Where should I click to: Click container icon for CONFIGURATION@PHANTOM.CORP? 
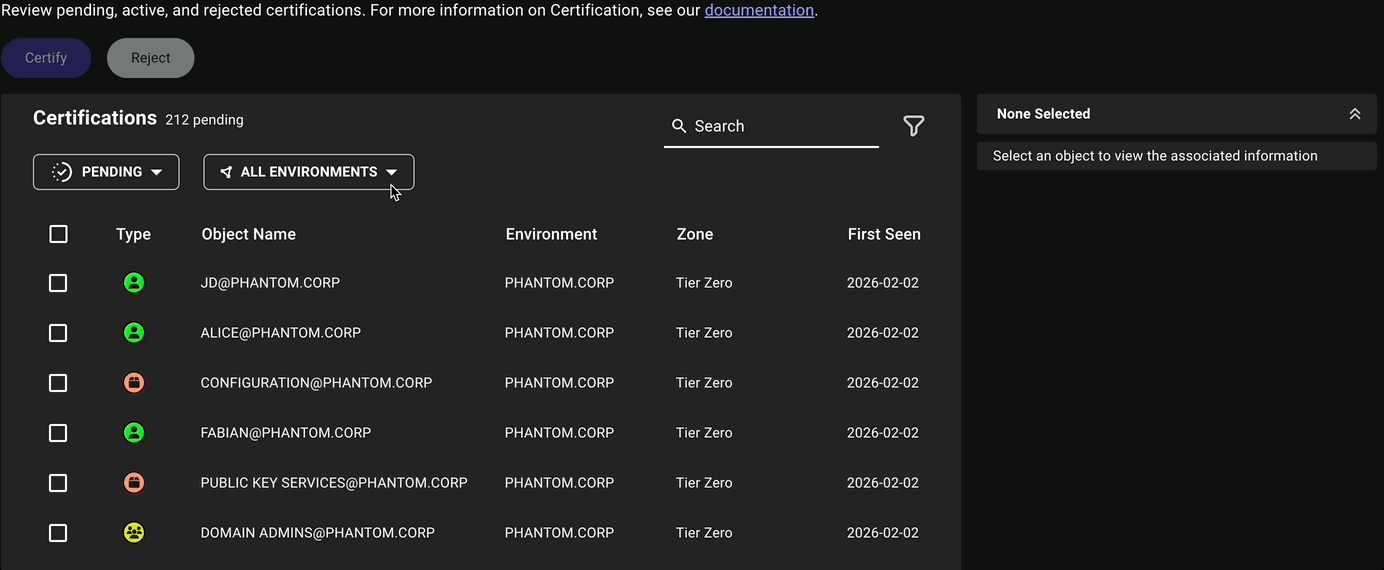coord(134,383)
